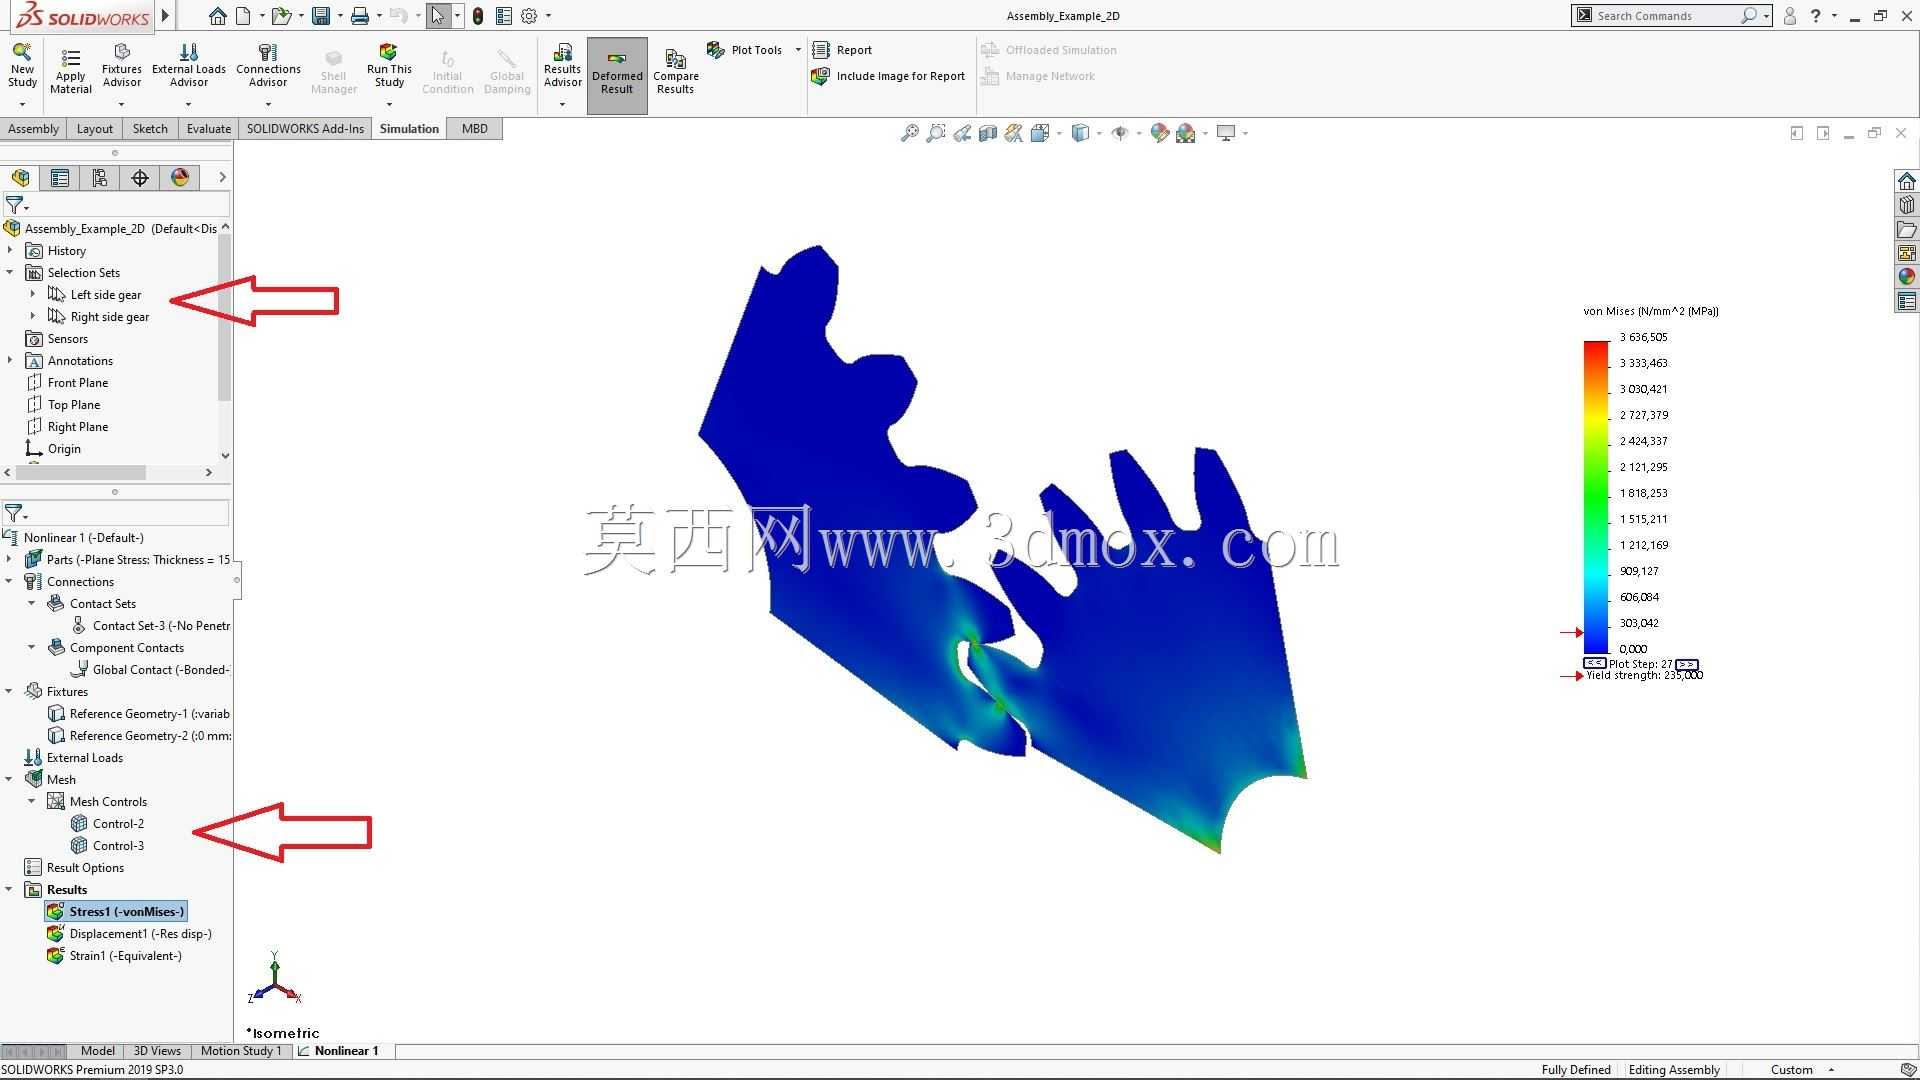Viewport: 1920px width, 1080px height.
Task: Open the Custom units dropdown in status bar
Action: pyautogui.click(x=1831, y=1070)
